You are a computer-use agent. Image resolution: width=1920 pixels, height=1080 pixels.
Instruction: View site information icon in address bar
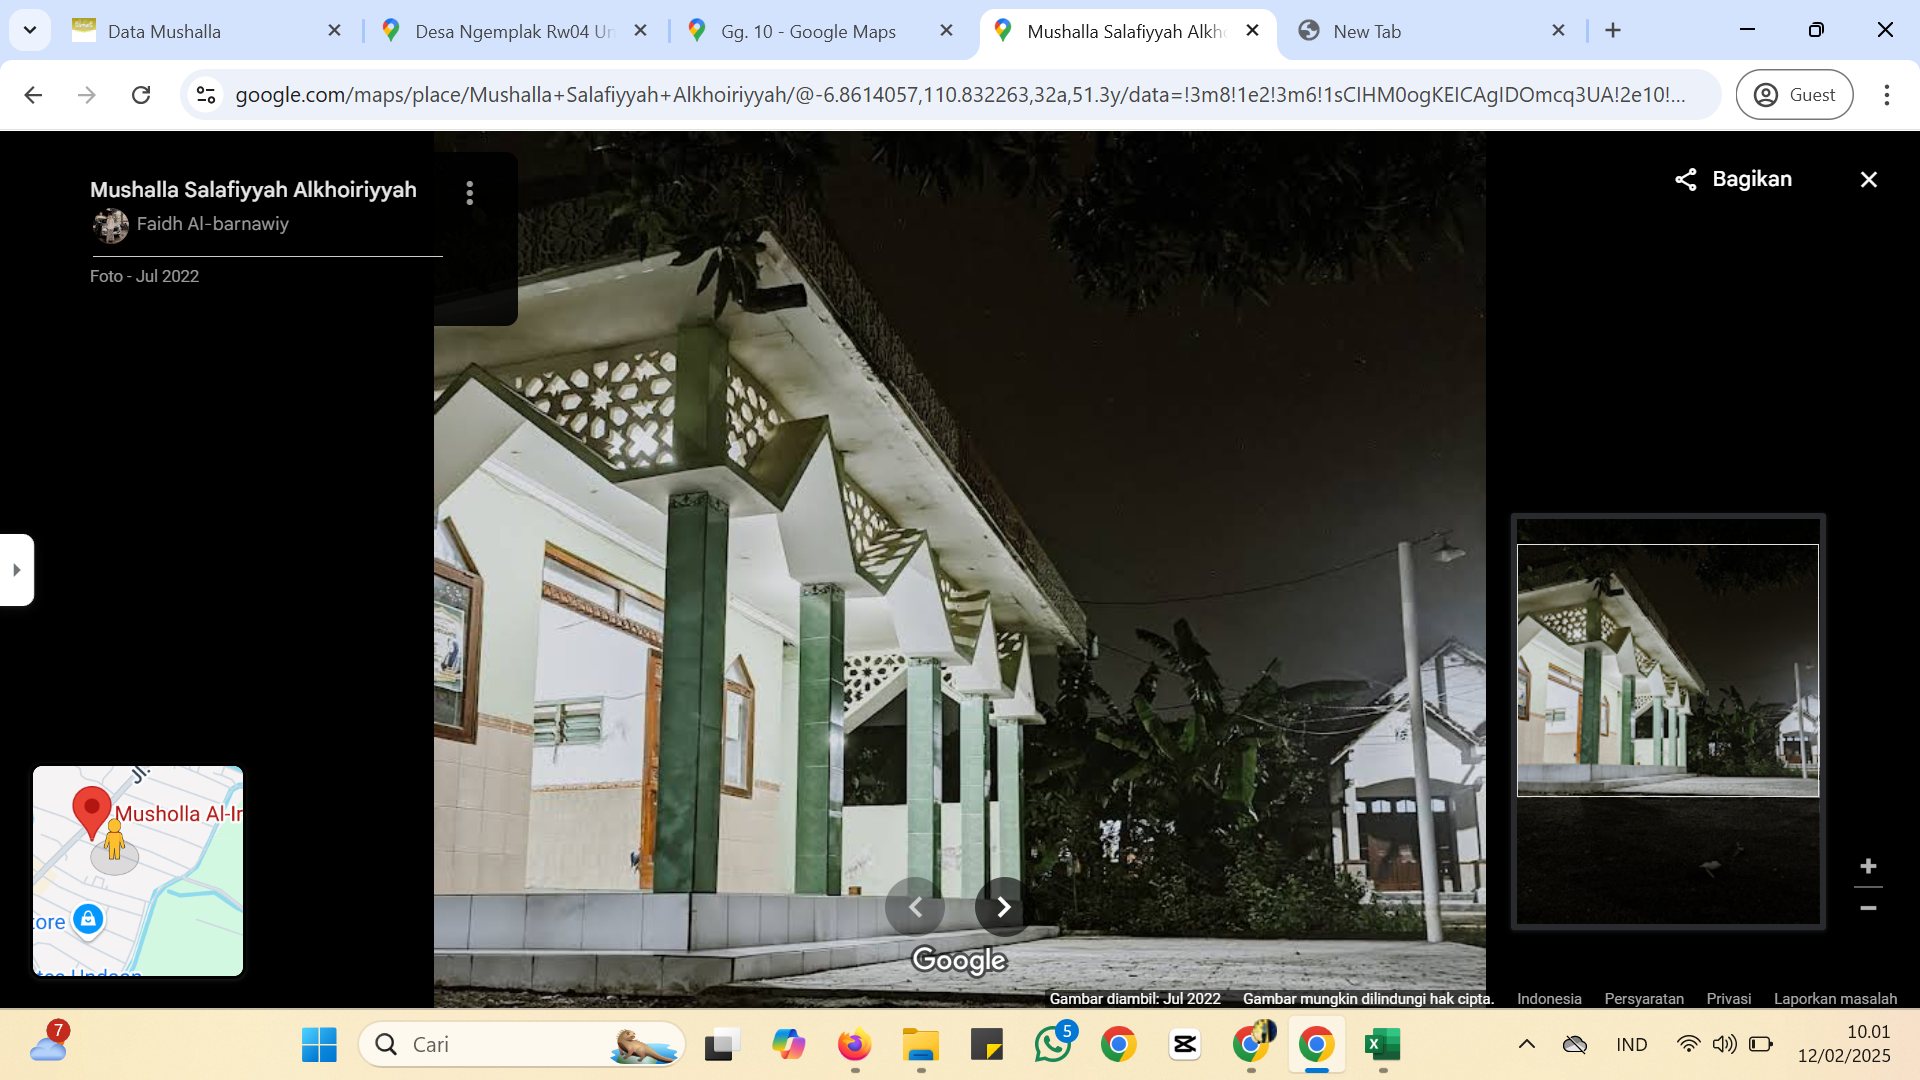click(x=206, y=95)
